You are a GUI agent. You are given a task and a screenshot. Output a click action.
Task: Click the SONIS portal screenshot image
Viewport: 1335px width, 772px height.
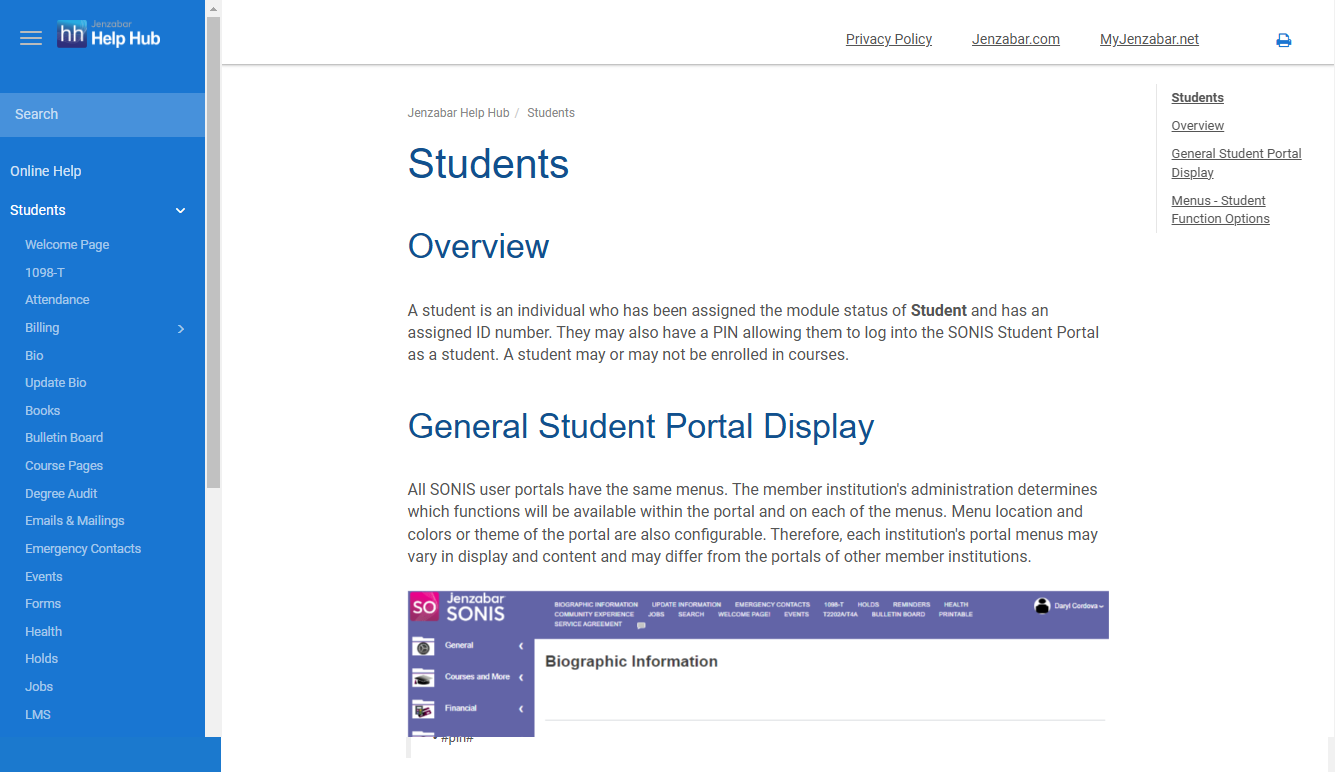point(757,664)
